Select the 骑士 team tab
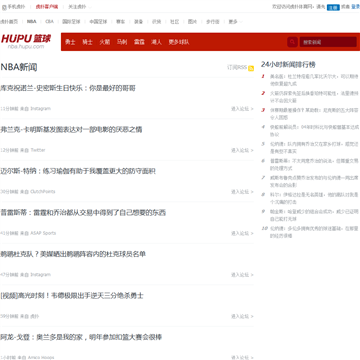360x360 pixels. coord(87,42)
